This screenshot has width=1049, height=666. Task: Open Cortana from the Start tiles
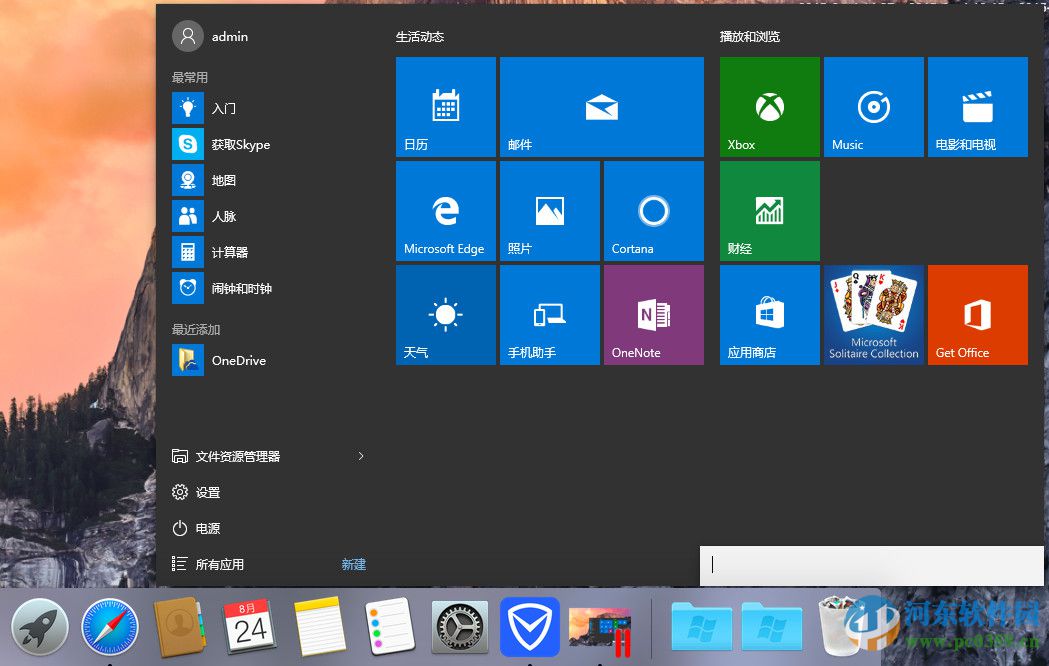point(653,210)
